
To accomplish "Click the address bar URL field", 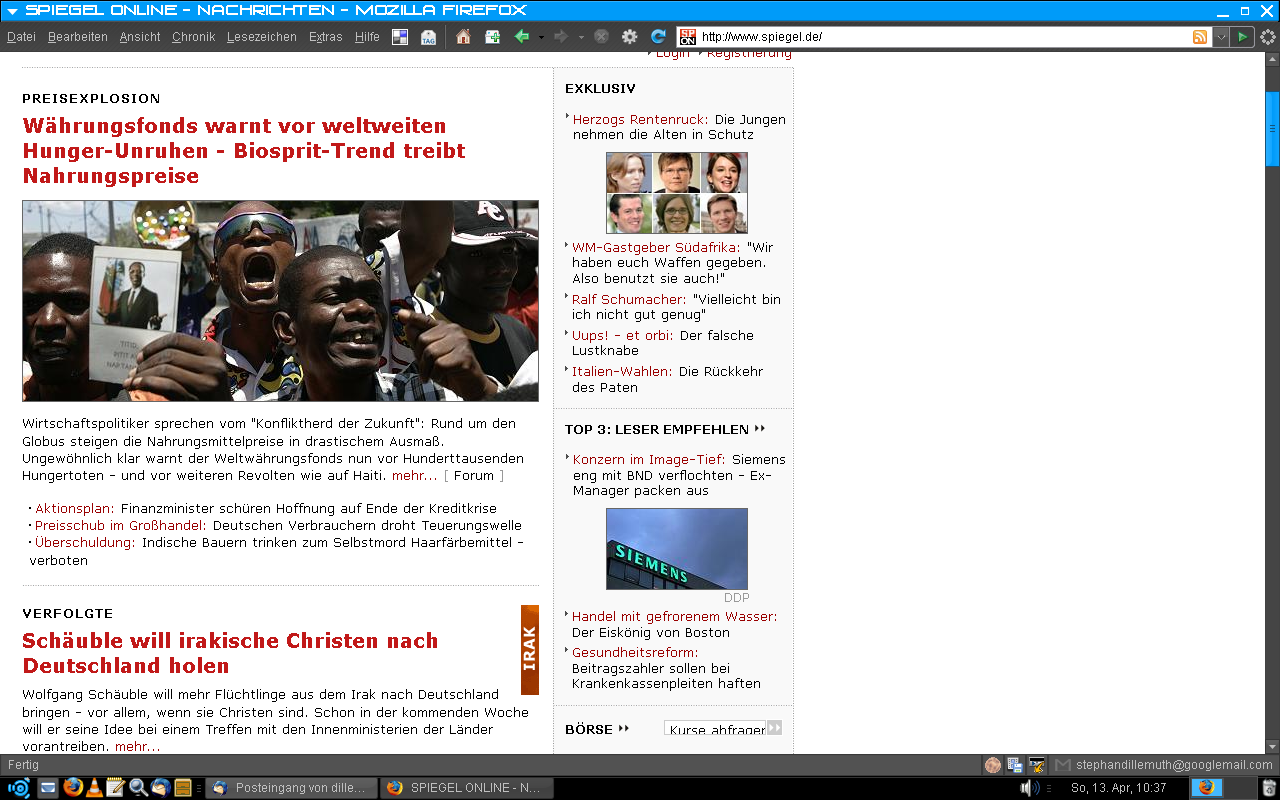I will click(944, 37).
